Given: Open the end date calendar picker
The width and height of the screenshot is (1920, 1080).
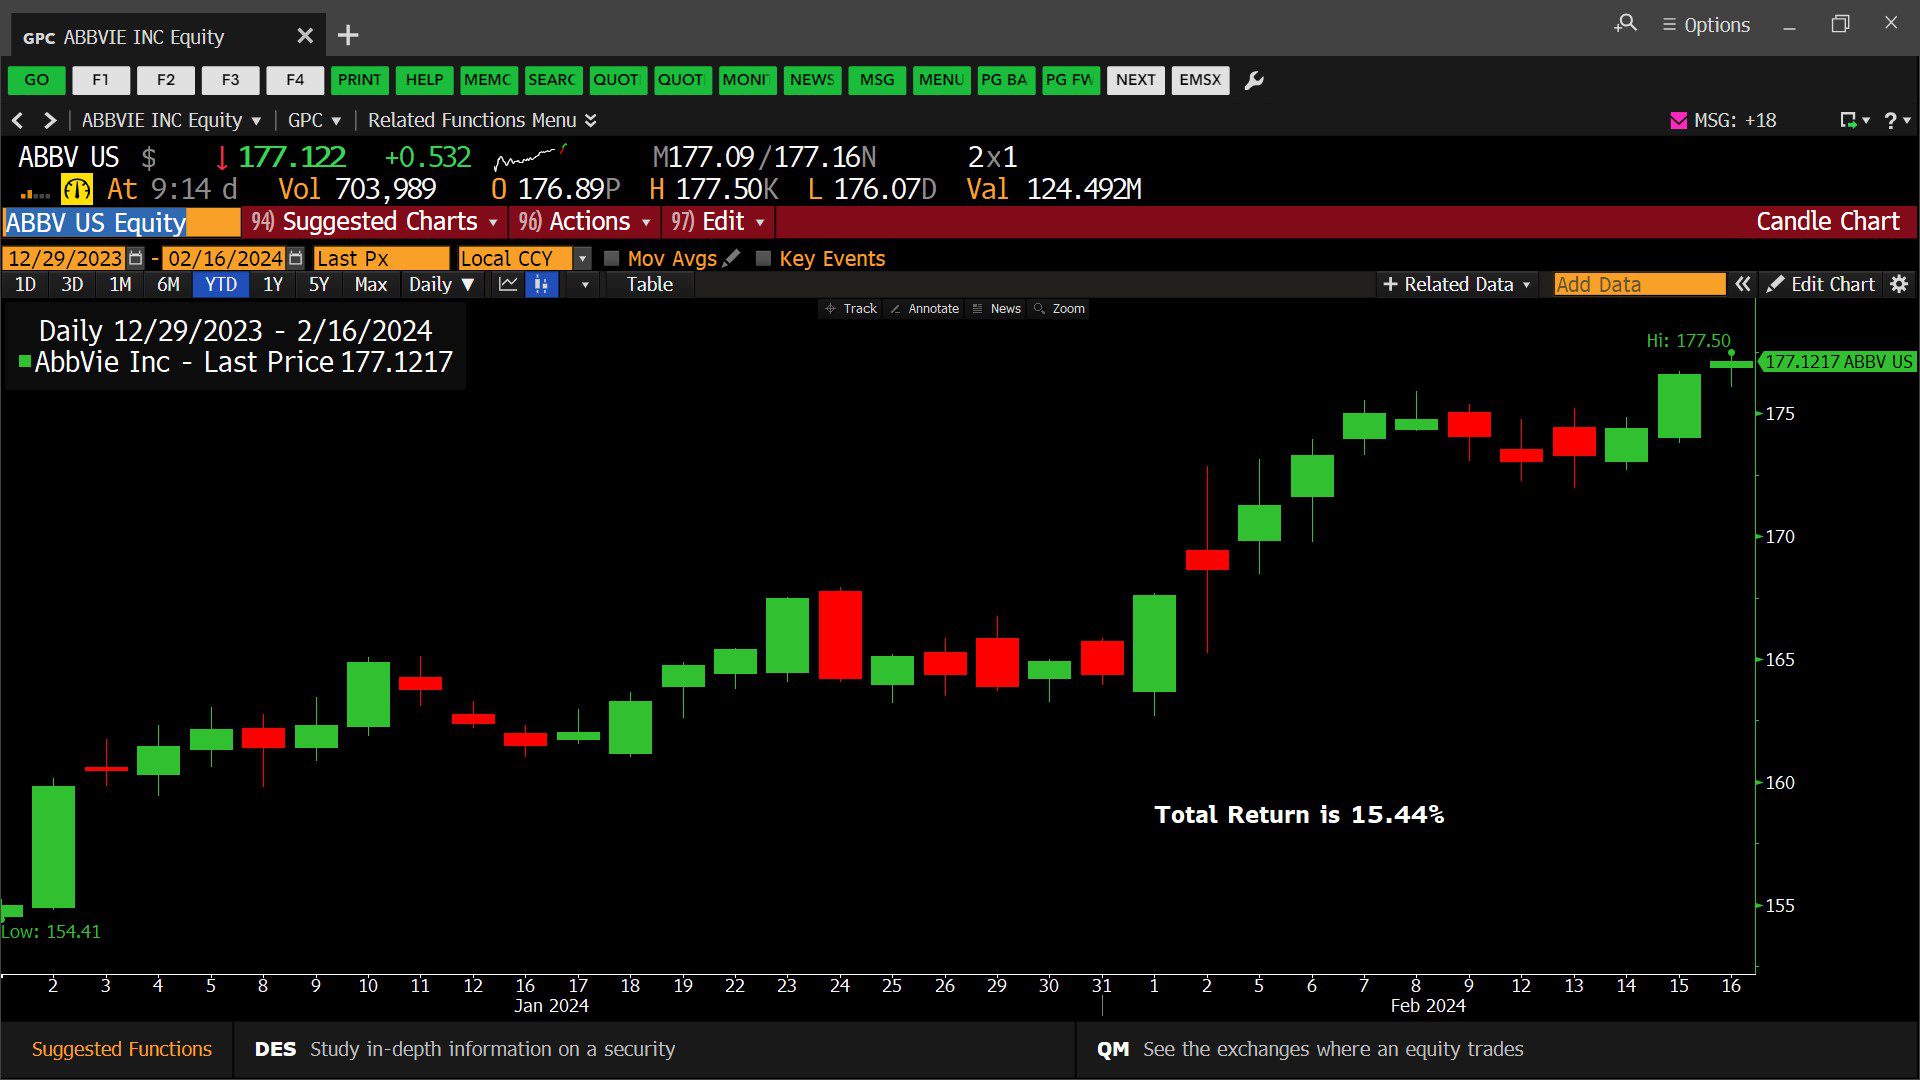Looking at the screenshot, I should pyautogui.click(x=295, y=258).
